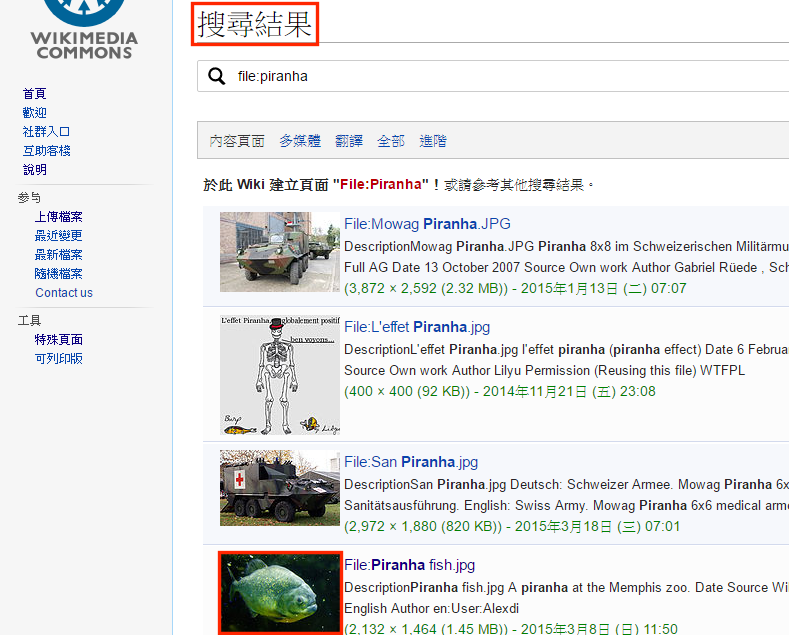Screen dimensions: 789x635
Task: Open the File:San Piranha.jpg link
Action: click(x=411, y=462)
